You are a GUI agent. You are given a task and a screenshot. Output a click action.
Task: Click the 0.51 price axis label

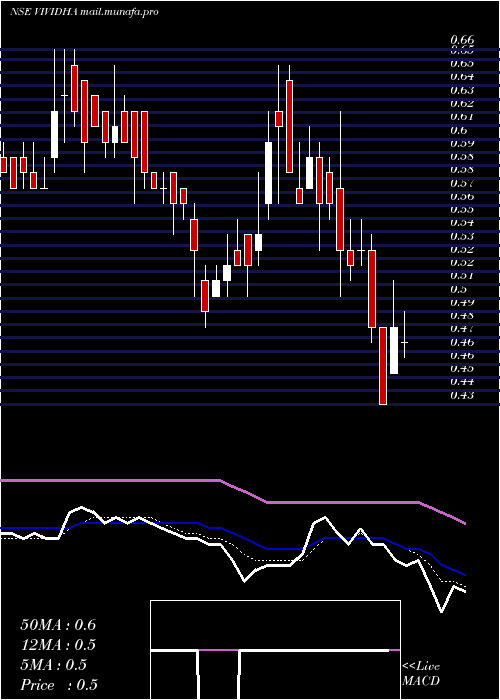[462, 276]
